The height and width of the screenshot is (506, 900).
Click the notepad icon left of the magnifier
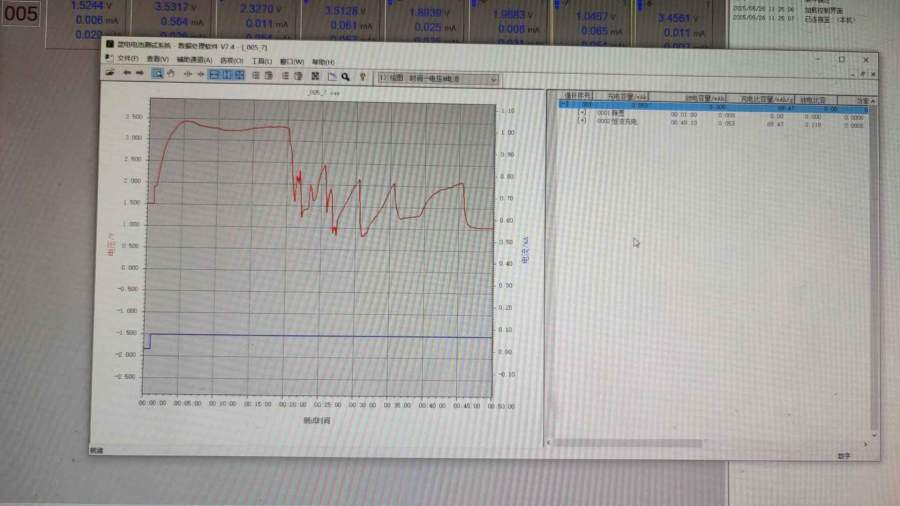(332, 76)
